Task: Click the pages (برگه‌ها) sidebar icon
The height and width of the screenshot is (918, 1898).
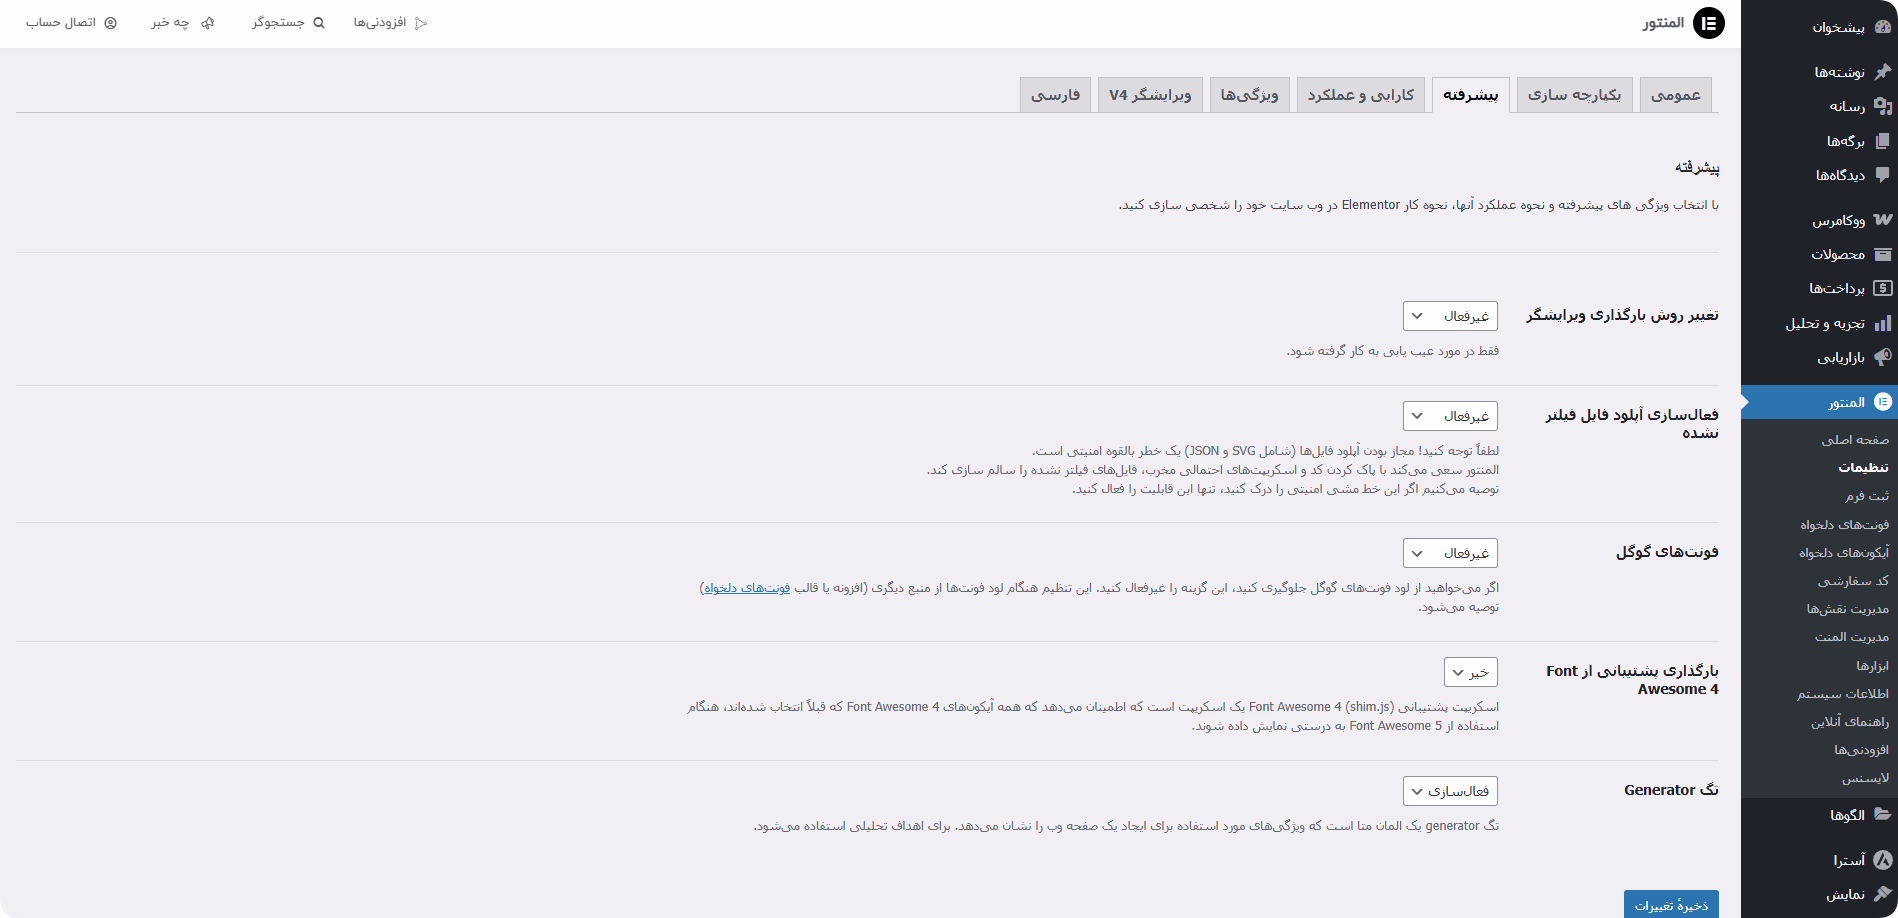Action: pyautogui.click(x=1883, y=141)
